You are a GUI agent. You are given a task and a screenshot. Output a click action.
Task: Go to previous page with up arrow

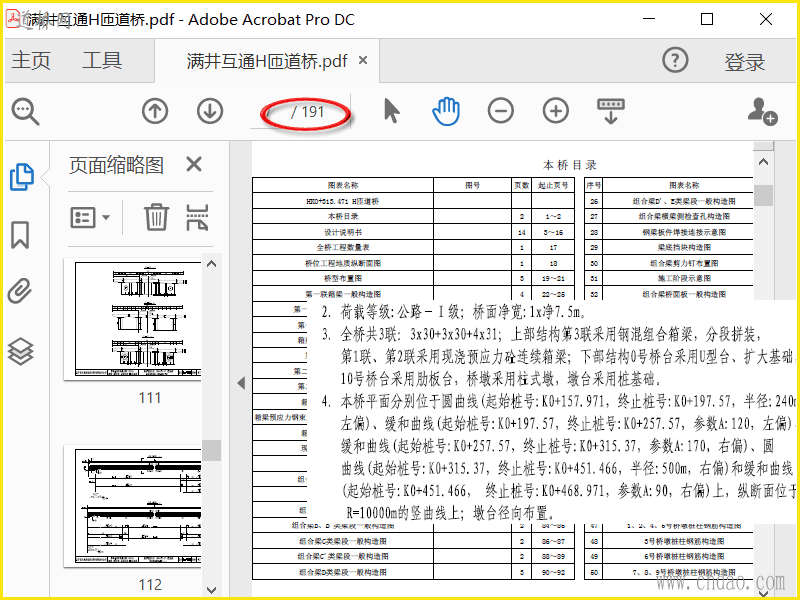pyautogui.click(x=155, y=111)
